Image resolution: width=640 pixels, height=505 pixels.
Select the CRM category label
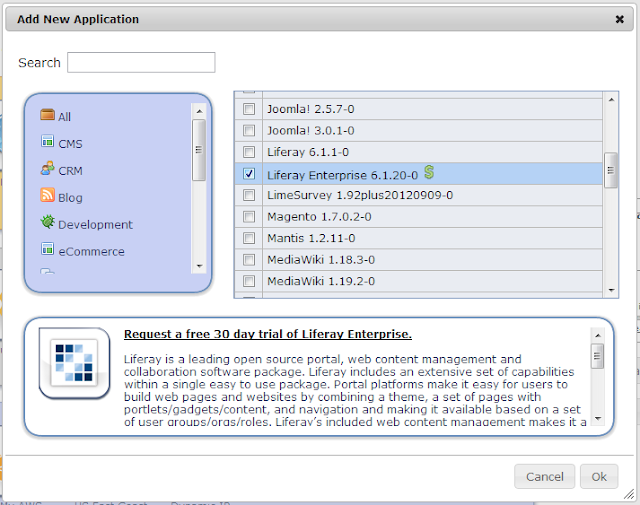pos(70,171)
